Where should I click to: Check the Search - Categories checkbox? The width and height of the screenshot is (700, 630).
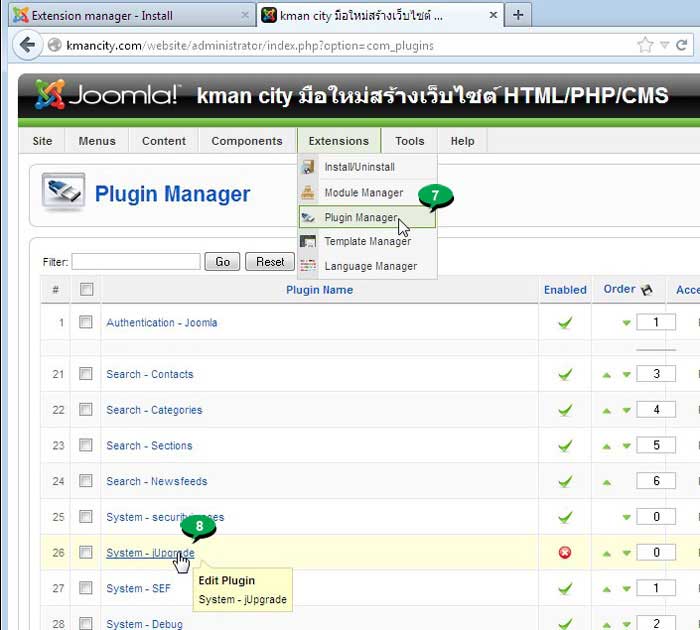[x=86, y=409]
